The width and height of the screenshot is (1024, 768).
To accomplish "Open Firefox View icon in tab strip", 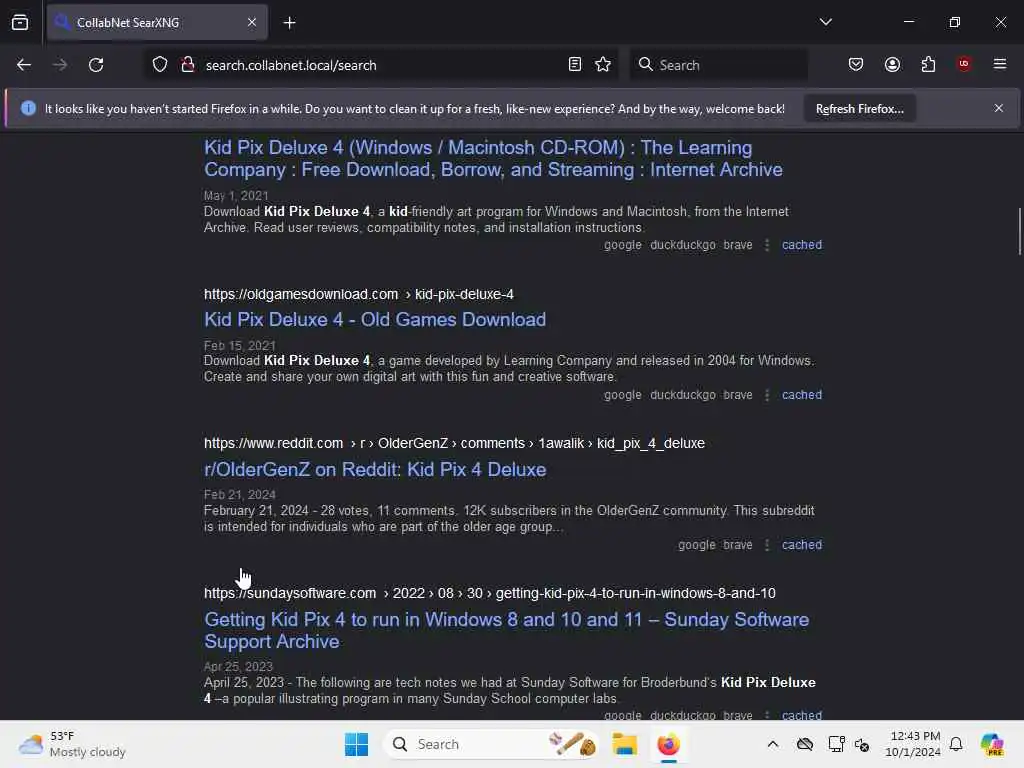I will tap(20, 22).
